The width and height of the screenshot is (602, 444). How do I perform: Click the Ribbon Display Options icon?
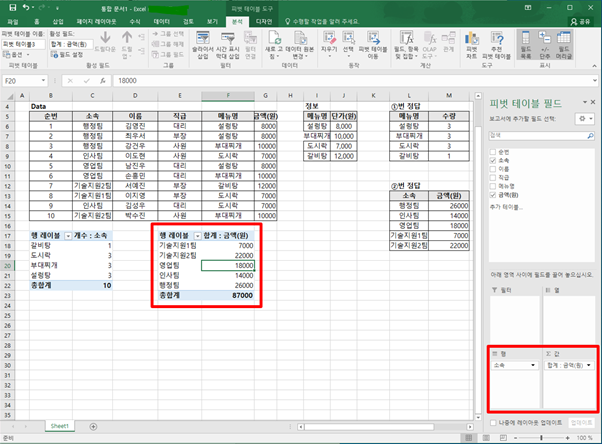coord(528,7)
